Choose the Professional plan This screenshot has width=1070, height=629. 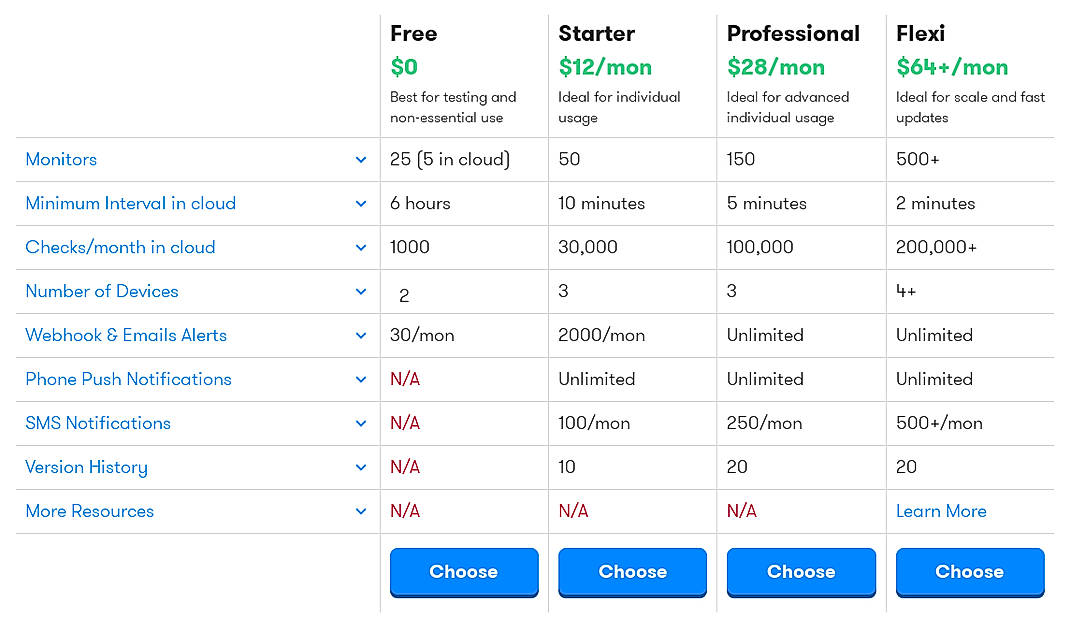click(x=801, y=571)
